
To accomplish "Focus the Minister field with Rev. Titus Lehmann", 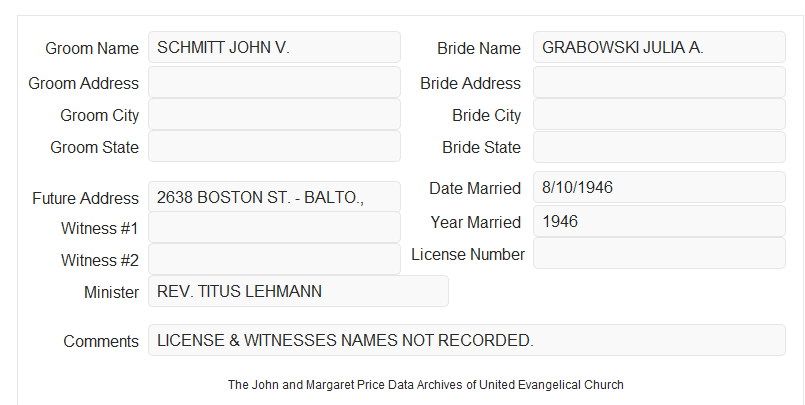I will [x=298, y=291].
